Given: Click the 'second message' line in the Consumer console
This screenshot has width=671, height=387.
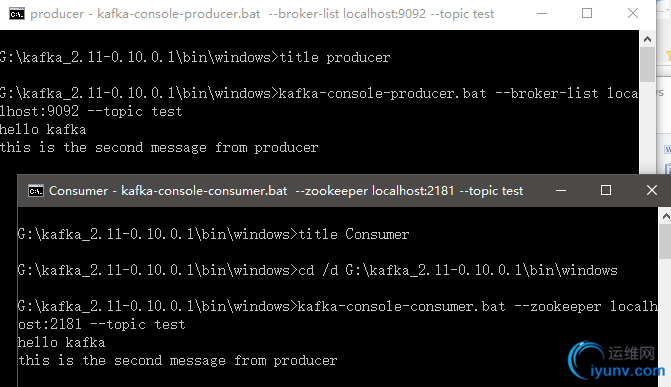Looking at the screenshot, I should [x=178, y=360].
